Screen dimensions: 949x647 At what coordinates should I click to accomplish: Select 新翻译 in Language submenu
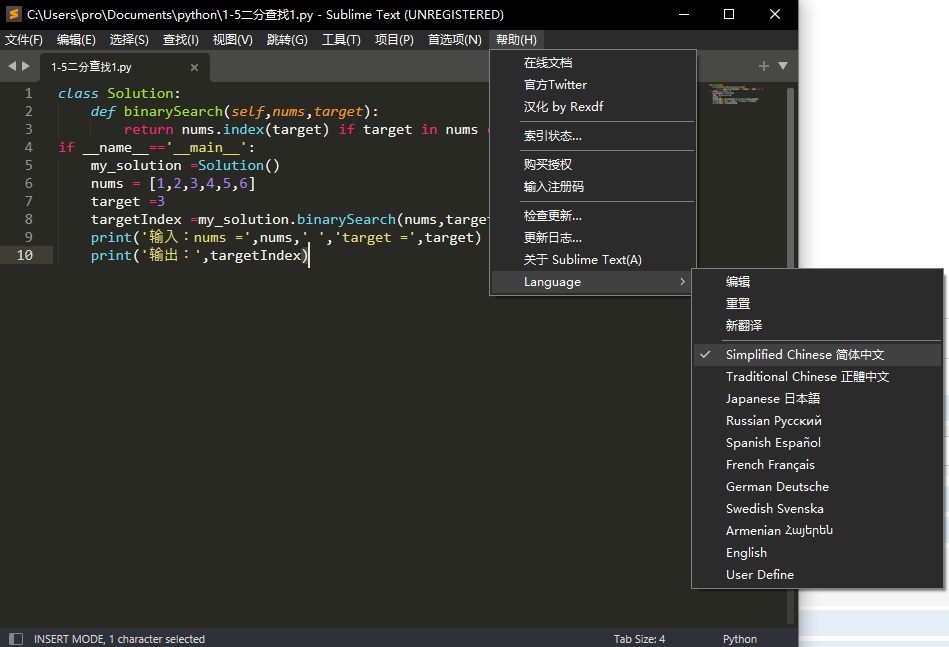[x=817, y=326]
